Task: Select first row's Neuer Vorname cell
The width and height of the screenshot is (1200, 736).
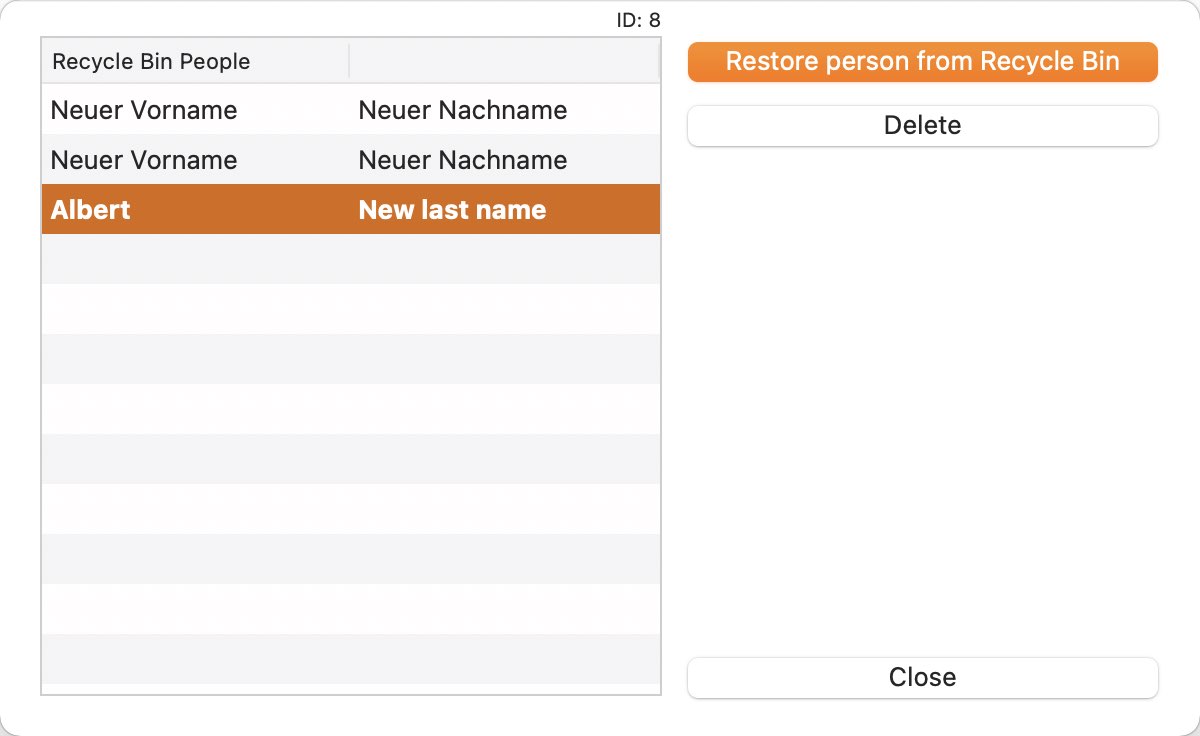Action: [x=144, y=110]
